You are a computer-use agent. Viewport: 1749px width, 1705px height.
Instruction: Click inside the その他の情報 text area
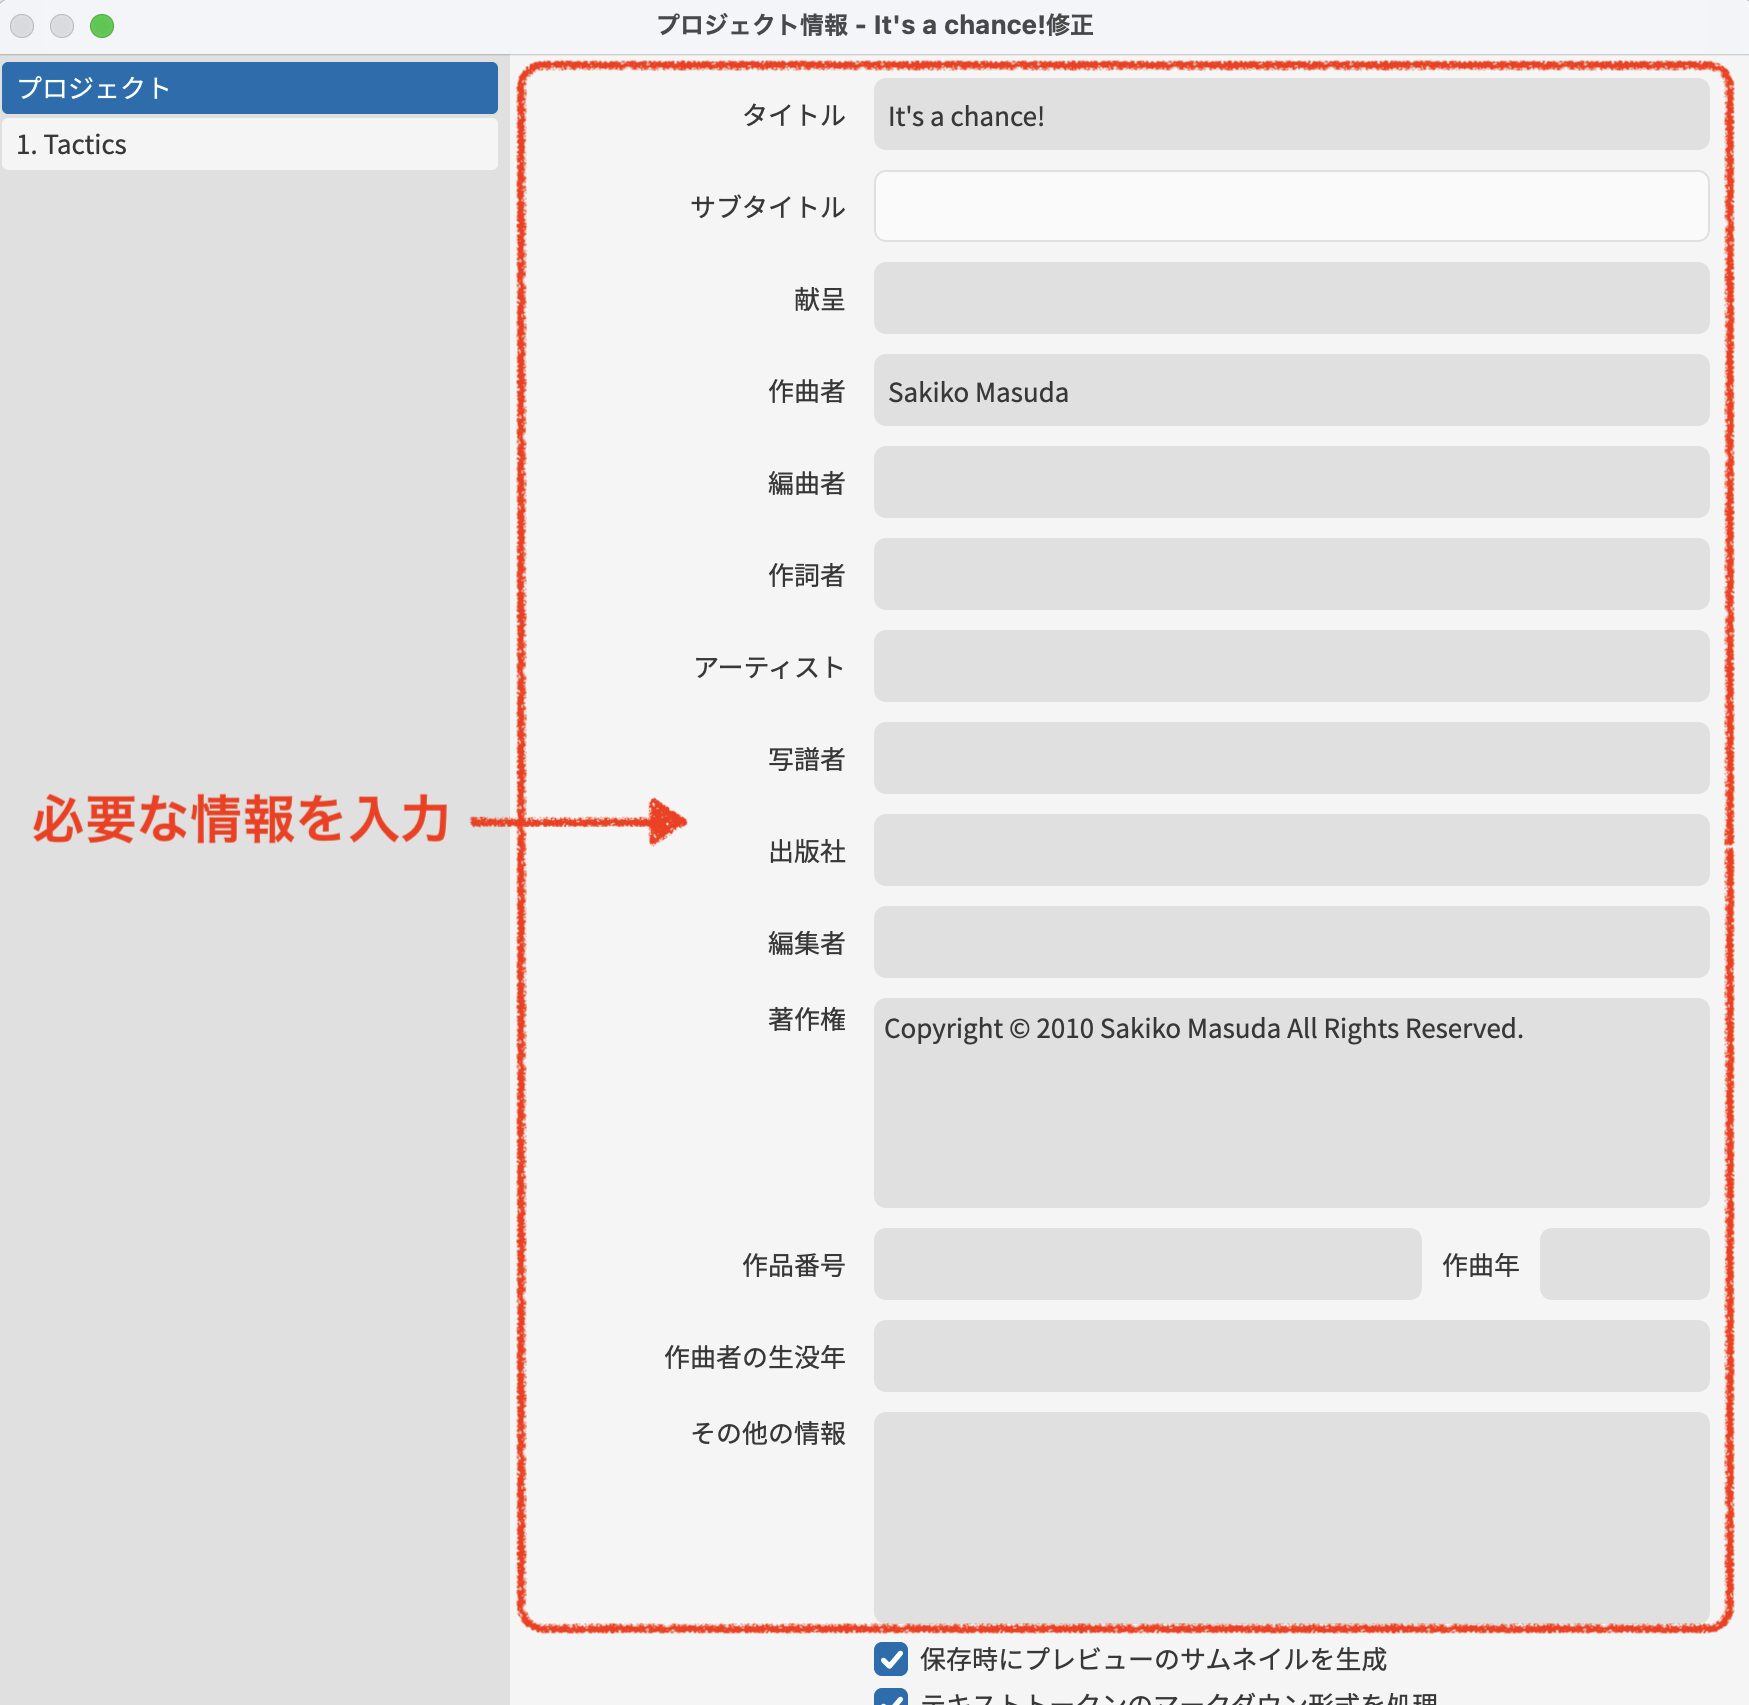click(1290, 1515)
